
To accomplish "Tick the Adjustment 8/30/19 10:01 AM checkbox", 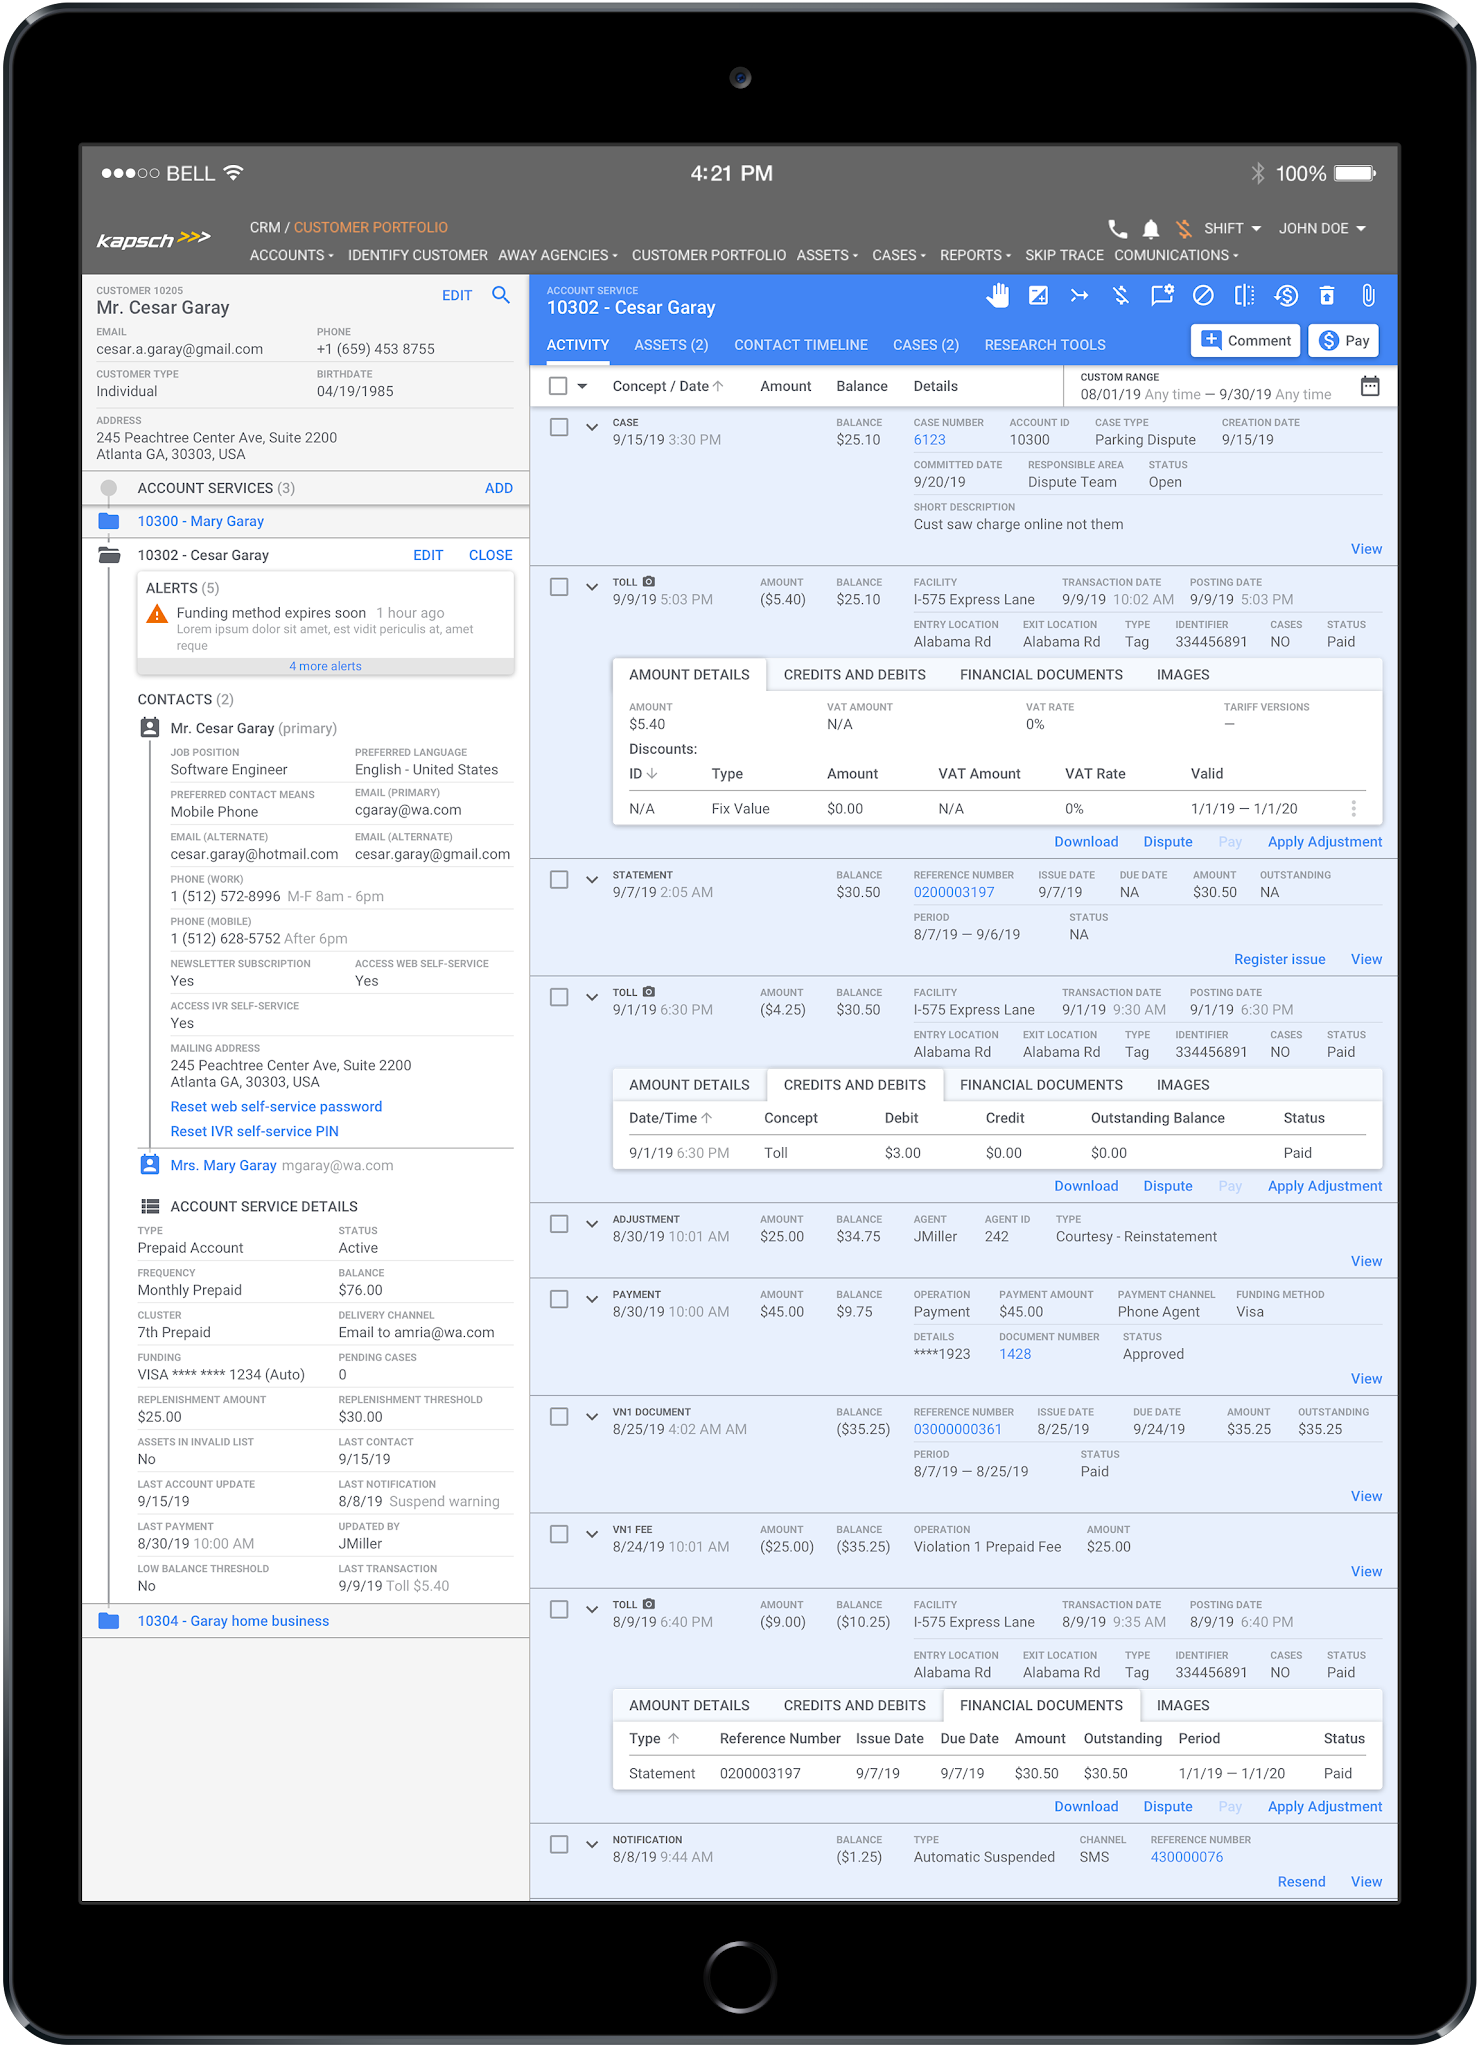I will tap(559, 1224).
